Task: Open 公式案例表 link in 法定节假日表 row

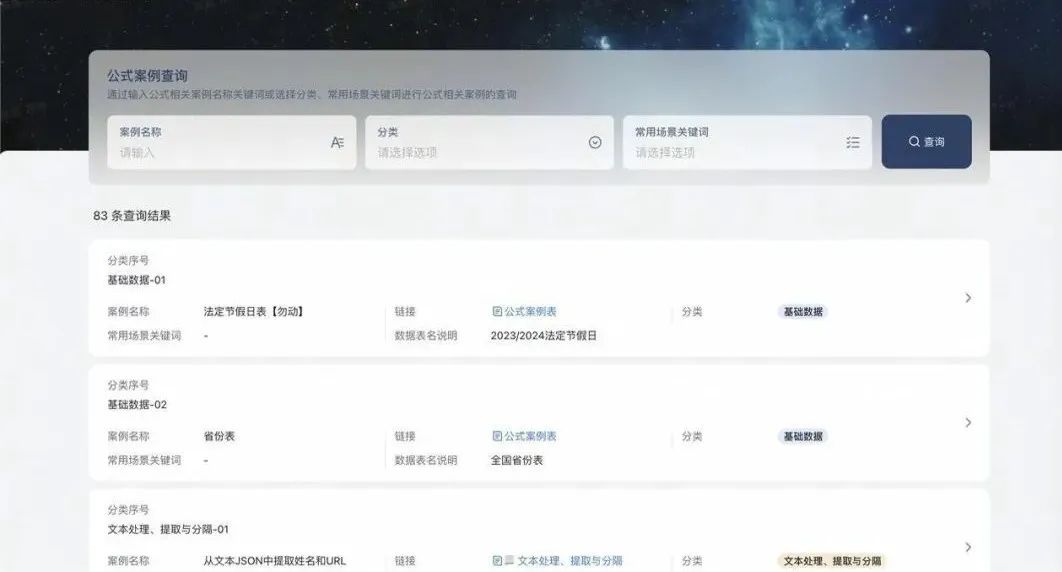Action: [x=530, y=312]
